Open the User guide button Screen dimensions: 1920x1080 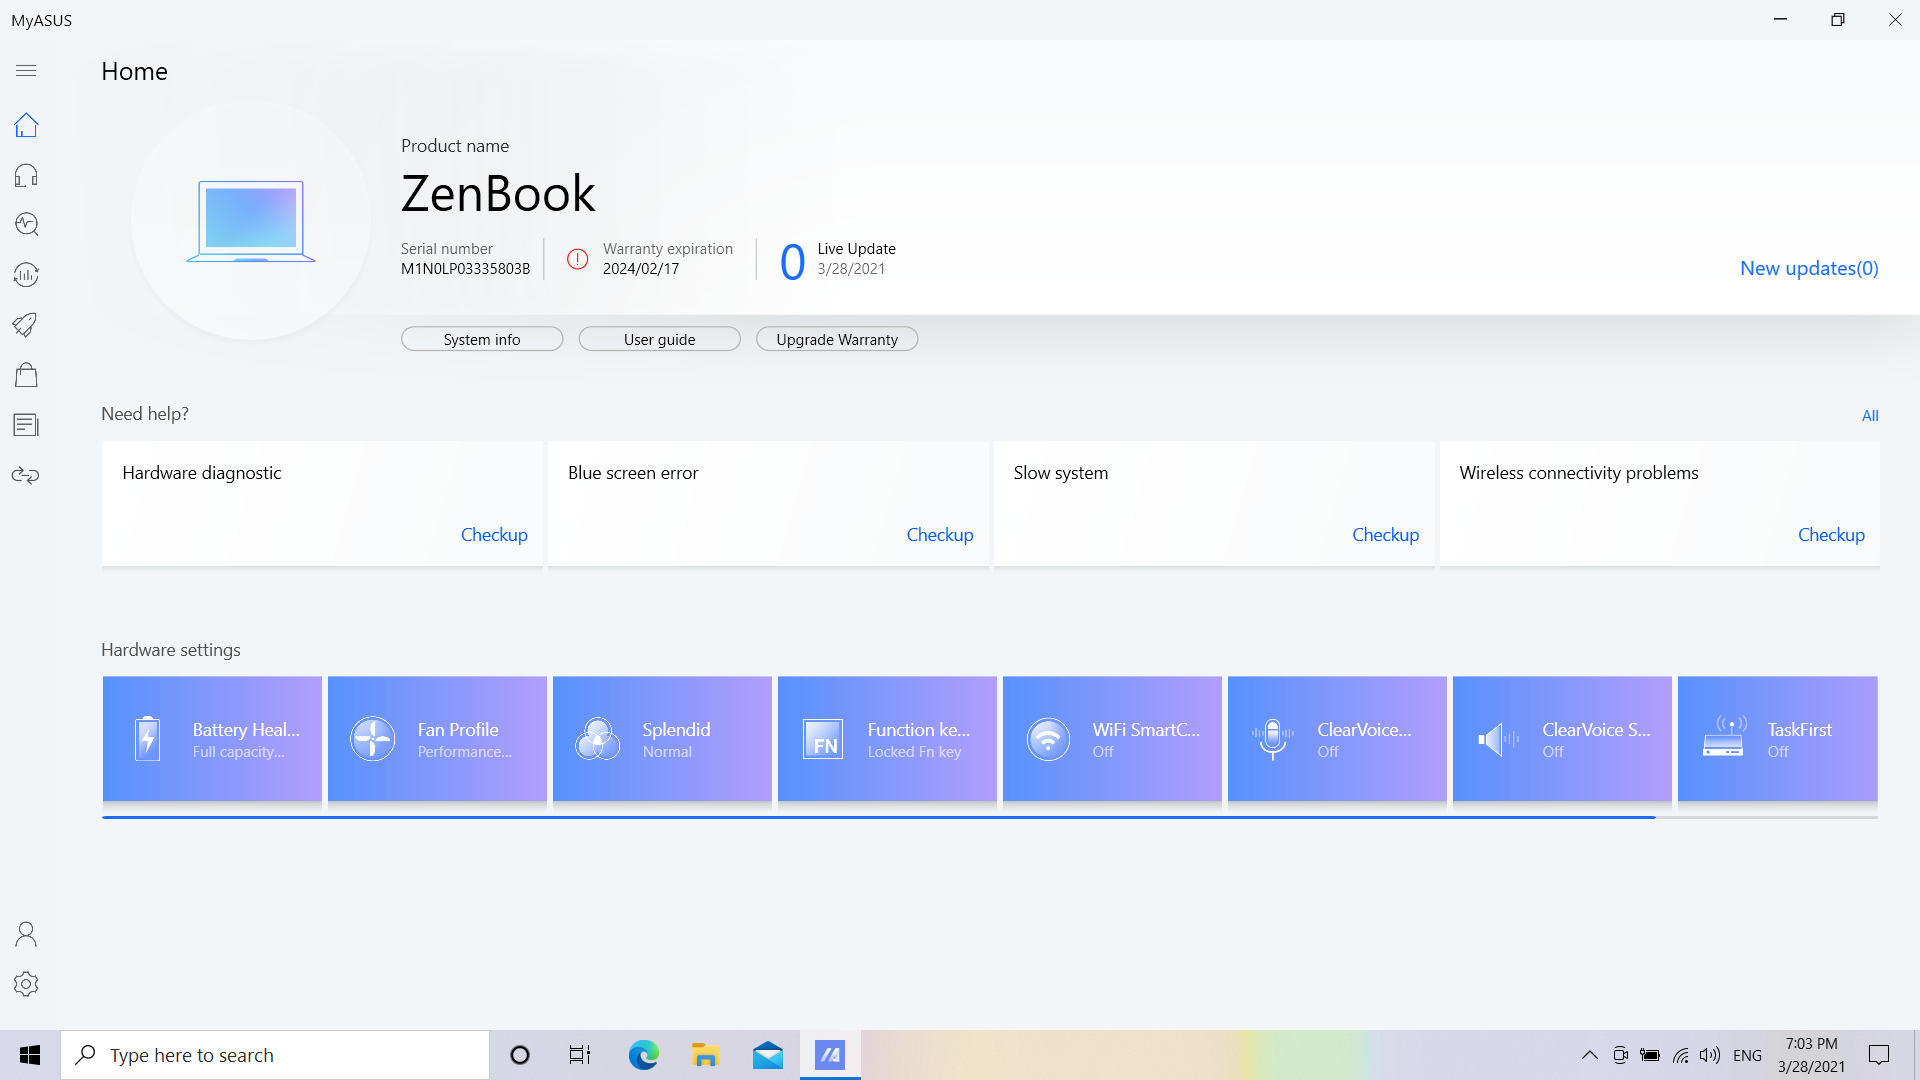(659, 339)
